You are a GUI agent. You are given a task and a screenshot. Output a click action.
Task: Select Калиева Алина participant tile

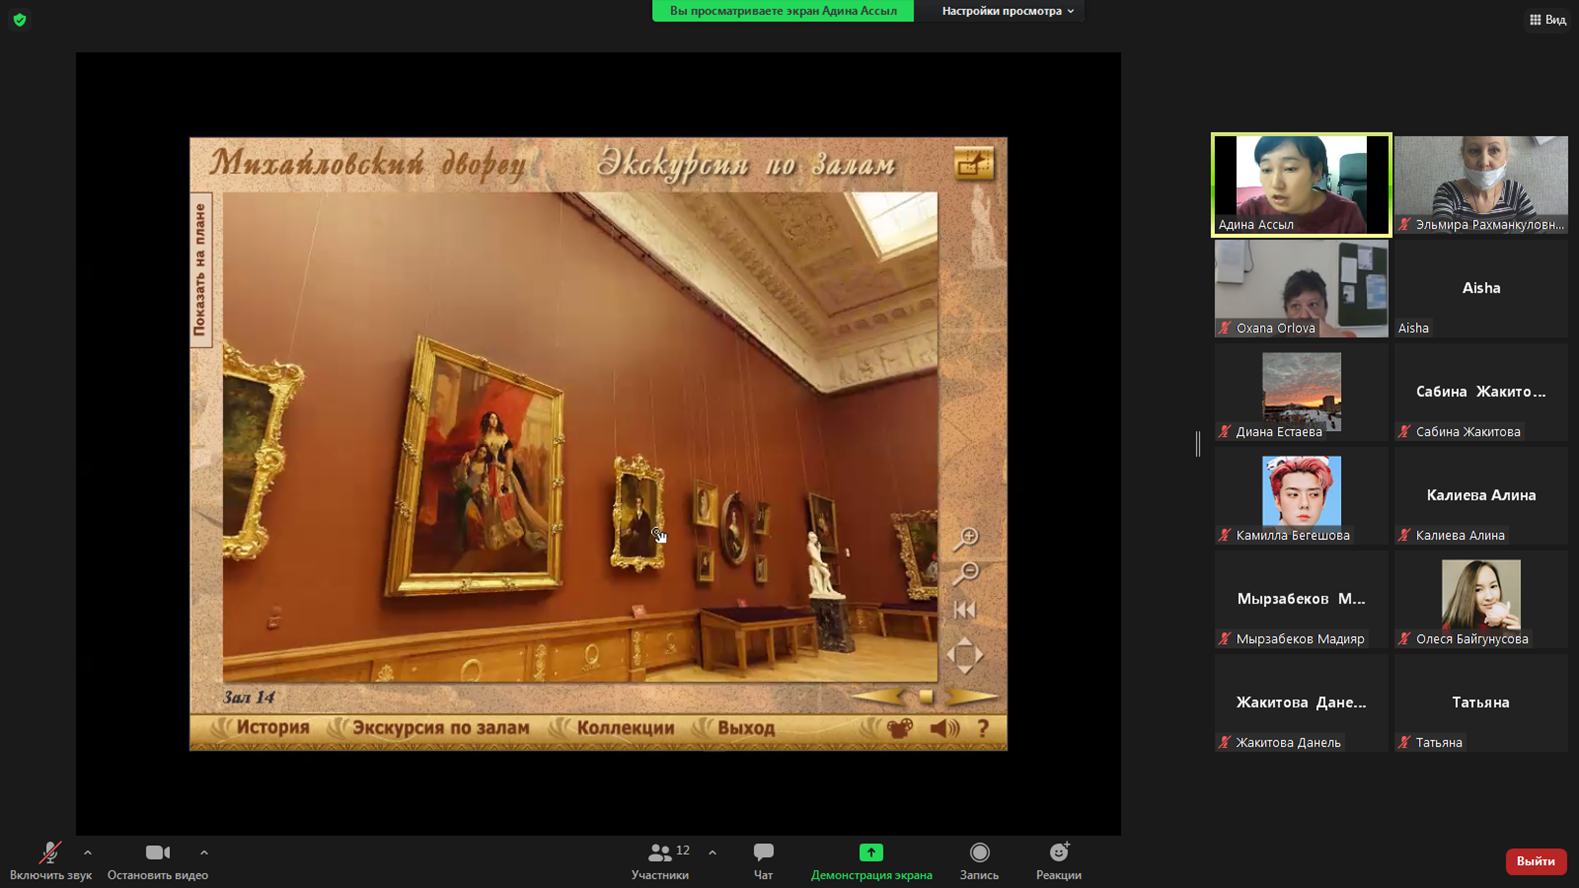point(1481,495)
